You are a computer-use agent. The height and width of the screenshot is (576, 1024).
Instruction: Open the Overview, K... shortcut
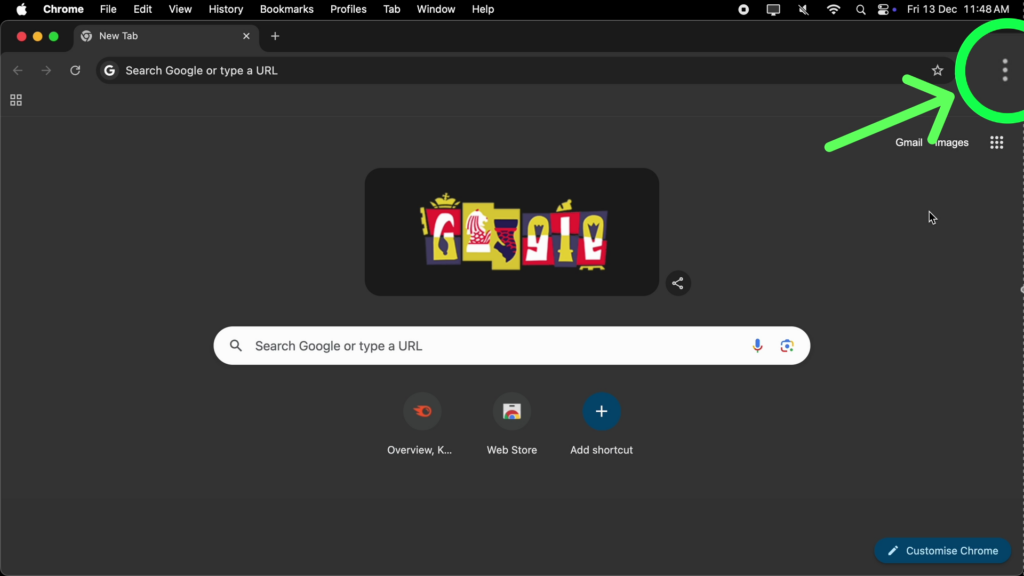(421, 424)
